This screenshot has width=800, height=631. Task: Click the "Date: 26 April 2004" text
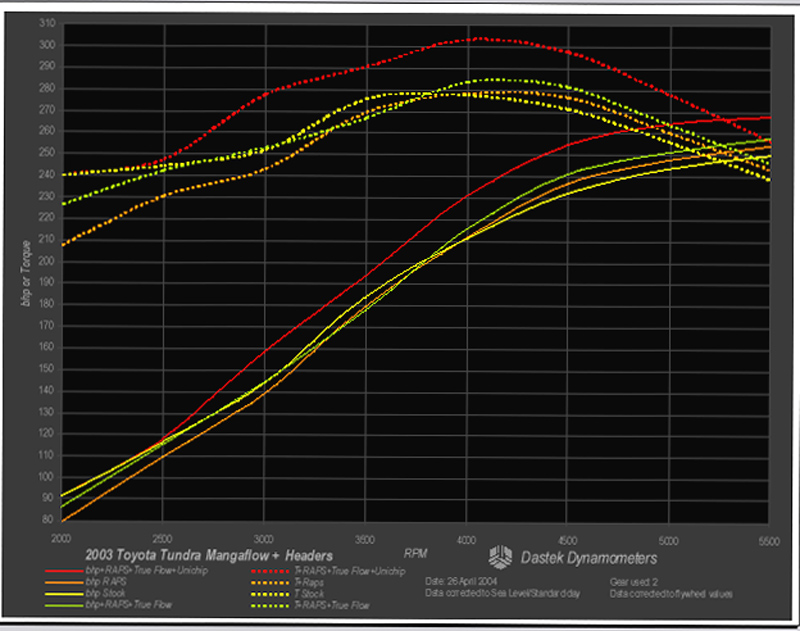461,581
